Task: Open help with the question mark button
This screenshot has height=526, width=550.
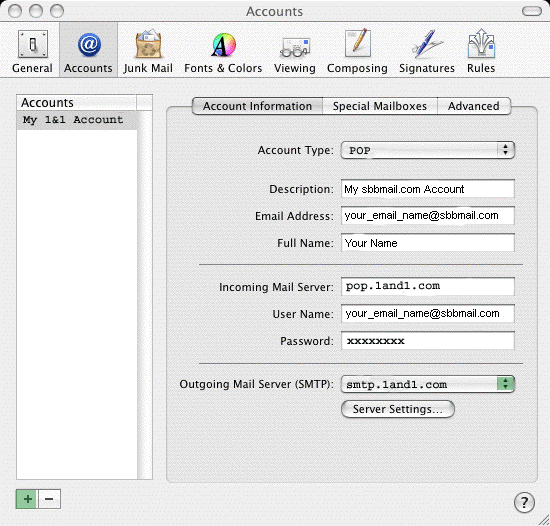Action: tap(524, 503)
